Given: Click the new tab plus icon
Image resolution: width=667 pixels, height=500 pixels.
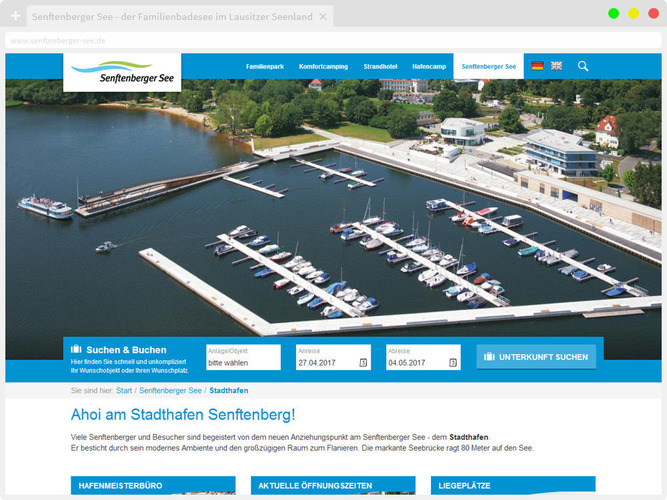Looking at the screenshot, I should click(15, 16).
